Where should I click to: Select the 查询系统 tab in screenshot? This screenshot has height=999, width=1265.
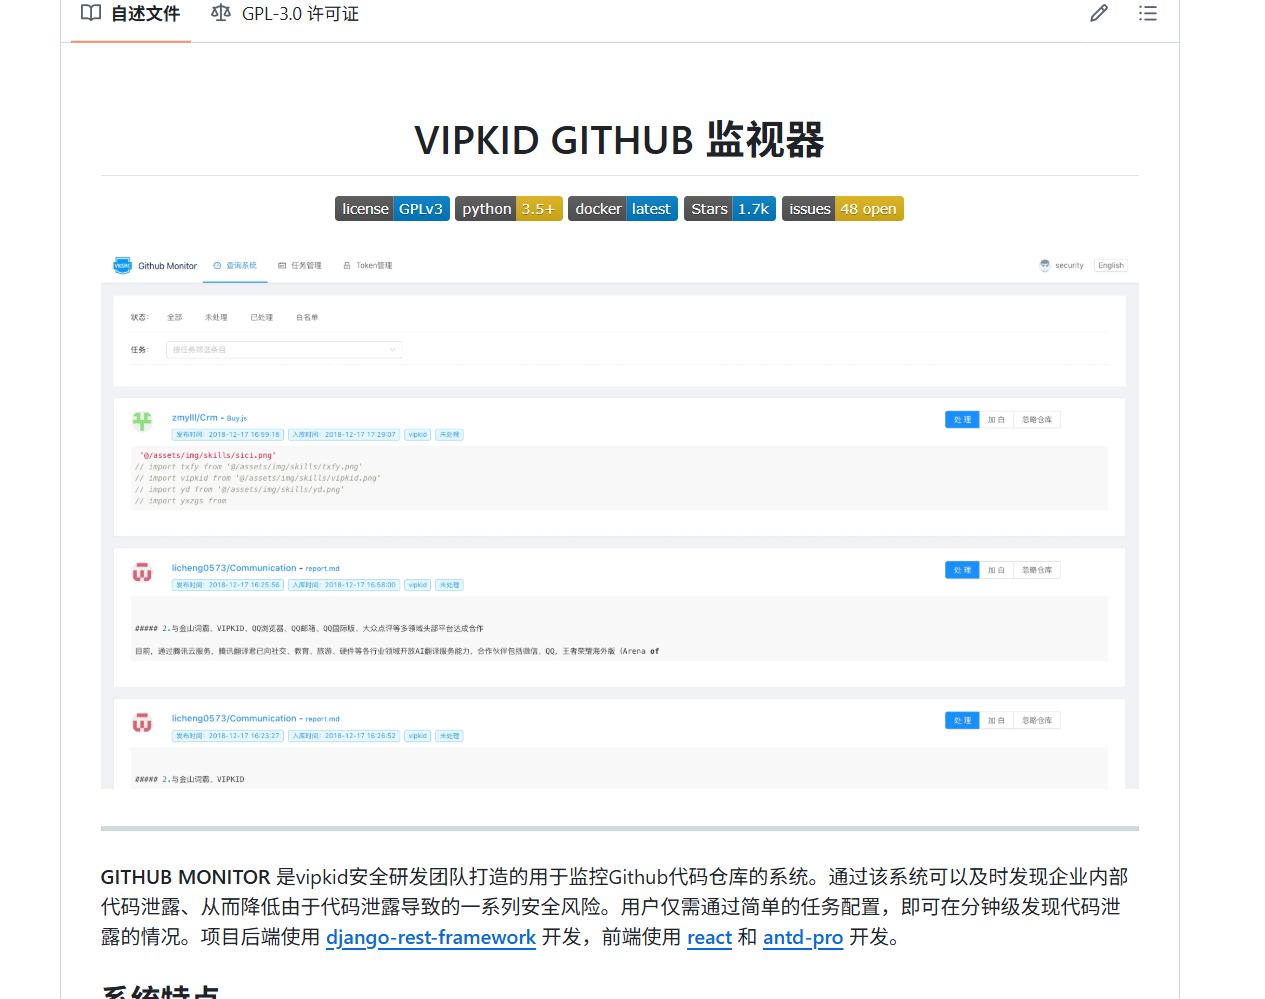tap(235, 266)
